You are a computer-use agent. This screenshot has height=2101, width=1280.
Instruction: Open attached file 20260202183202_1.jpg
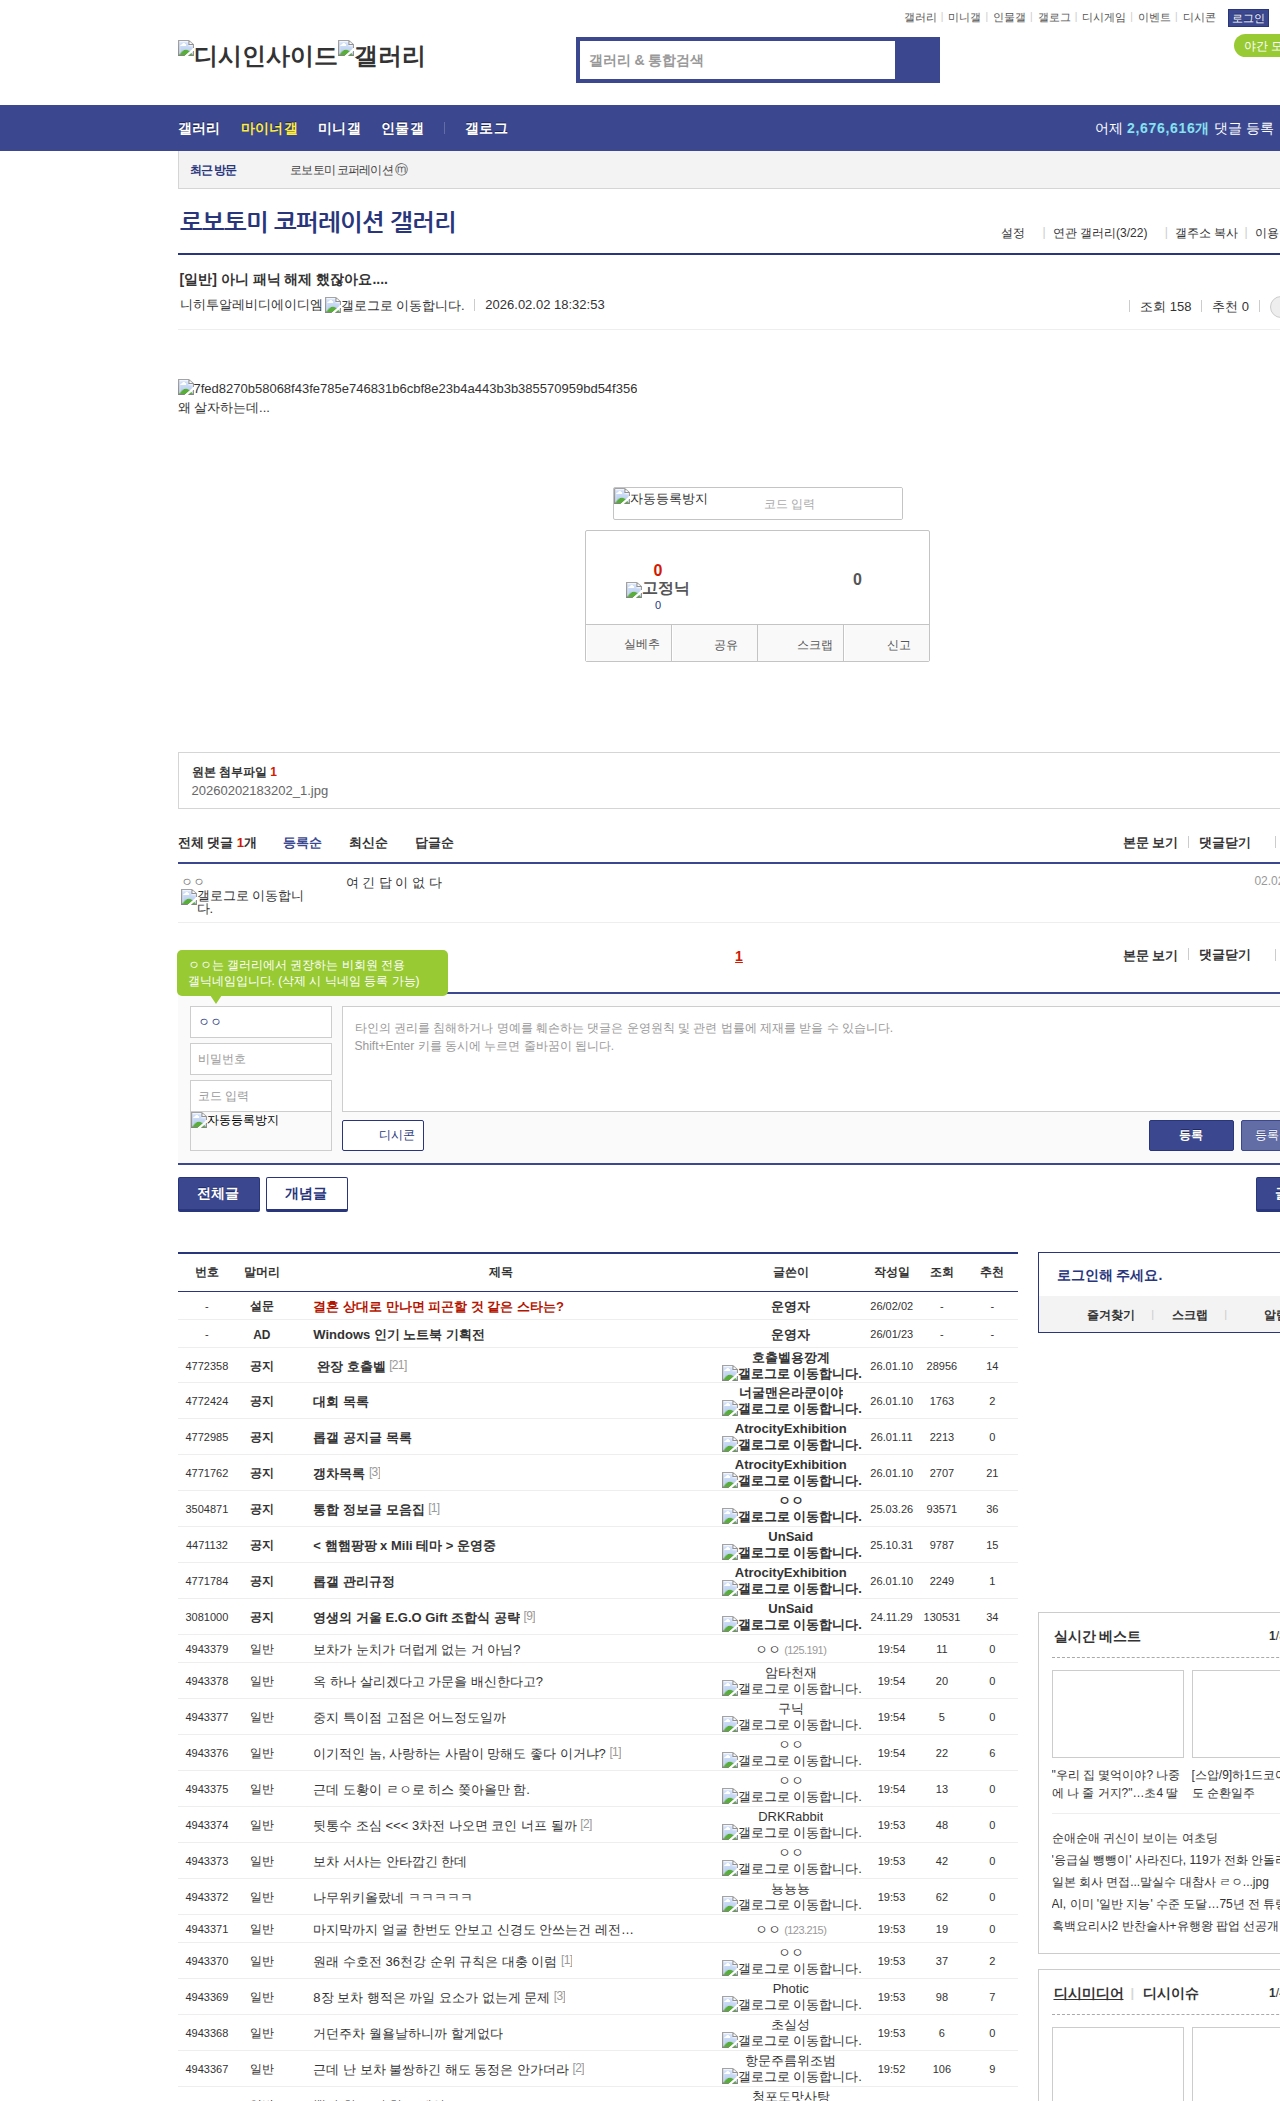point(260,791)
